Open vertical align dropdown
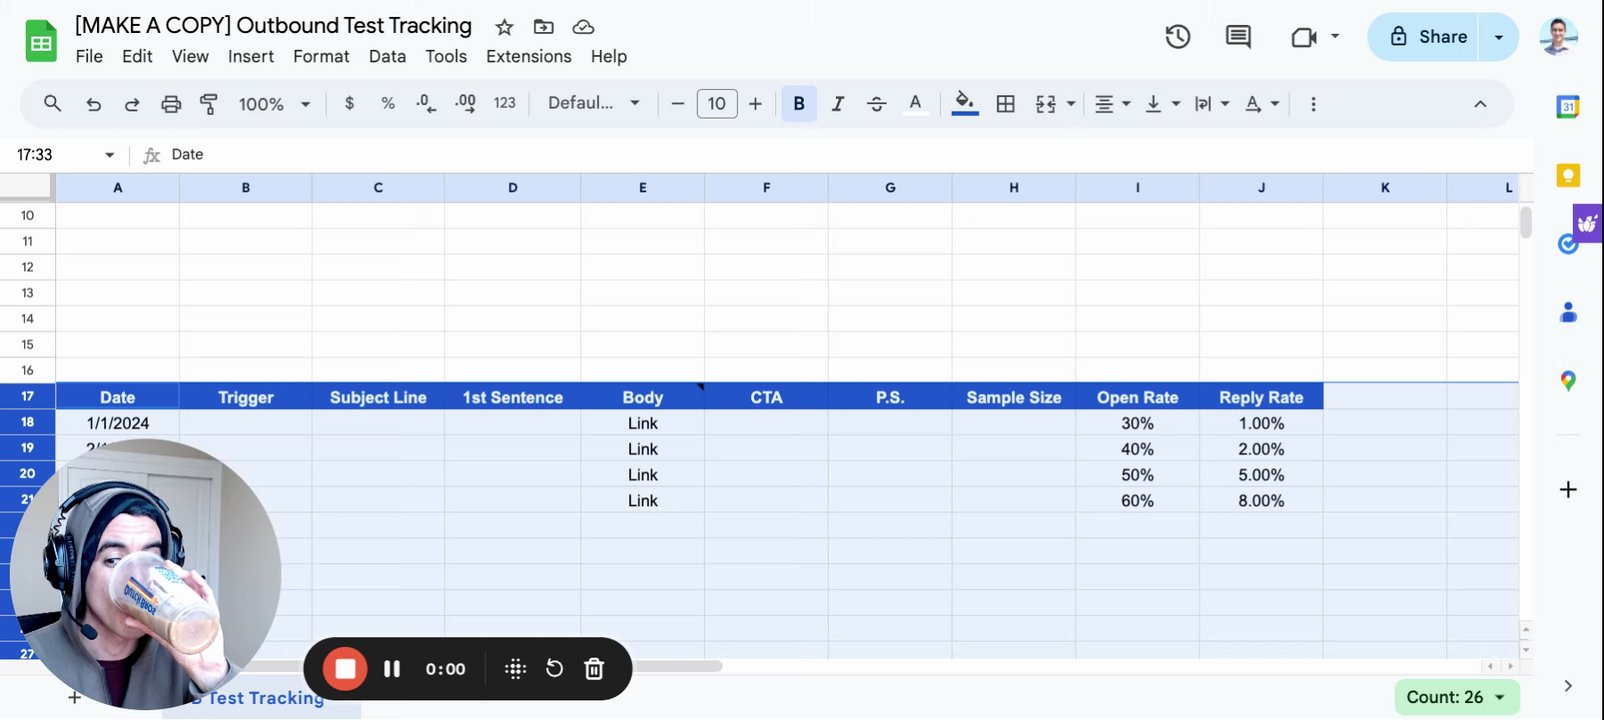Viewport: 1604px width, 720px height. pos(1162,103)
